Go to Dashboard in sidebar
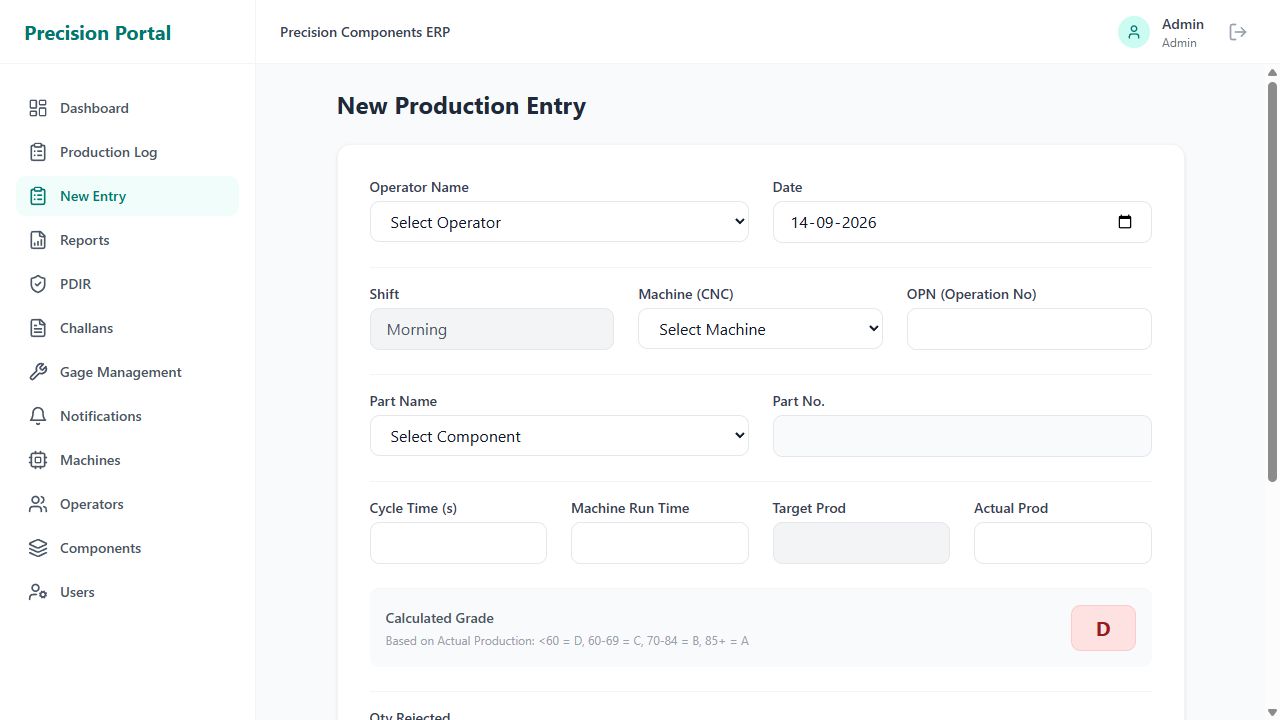This screenshot has height=720, width=1280. pos(128,108)
